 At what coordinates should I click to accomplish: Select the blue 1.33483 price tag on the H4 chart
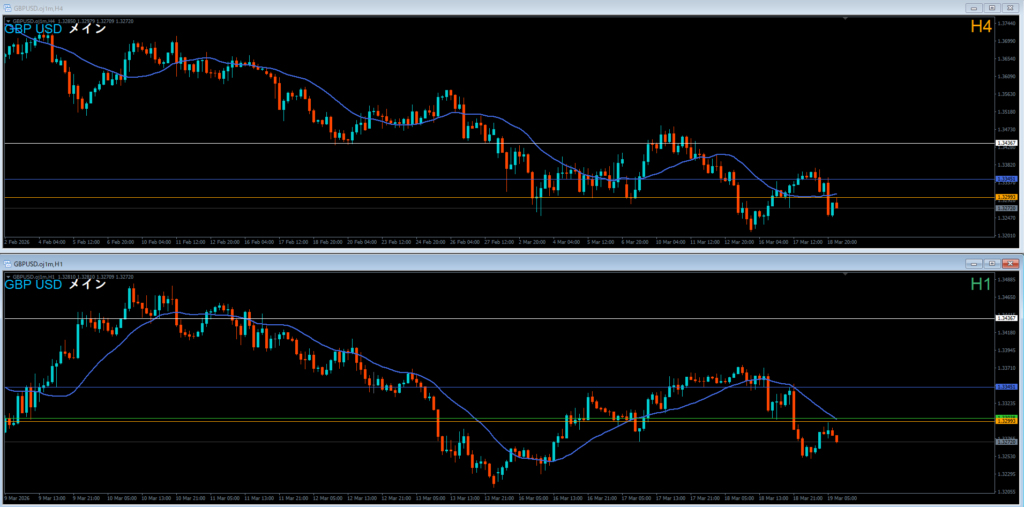[x=1006, y=180]
